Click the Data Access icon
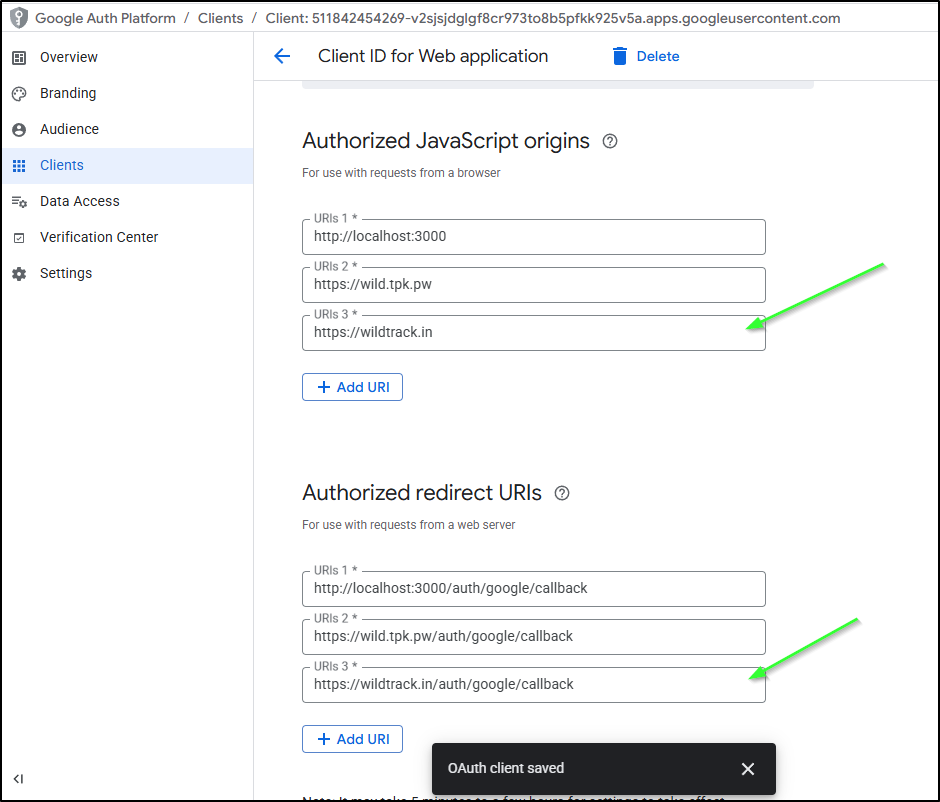The width and height of the screenshot is (940, 802). tap(19, 202)
